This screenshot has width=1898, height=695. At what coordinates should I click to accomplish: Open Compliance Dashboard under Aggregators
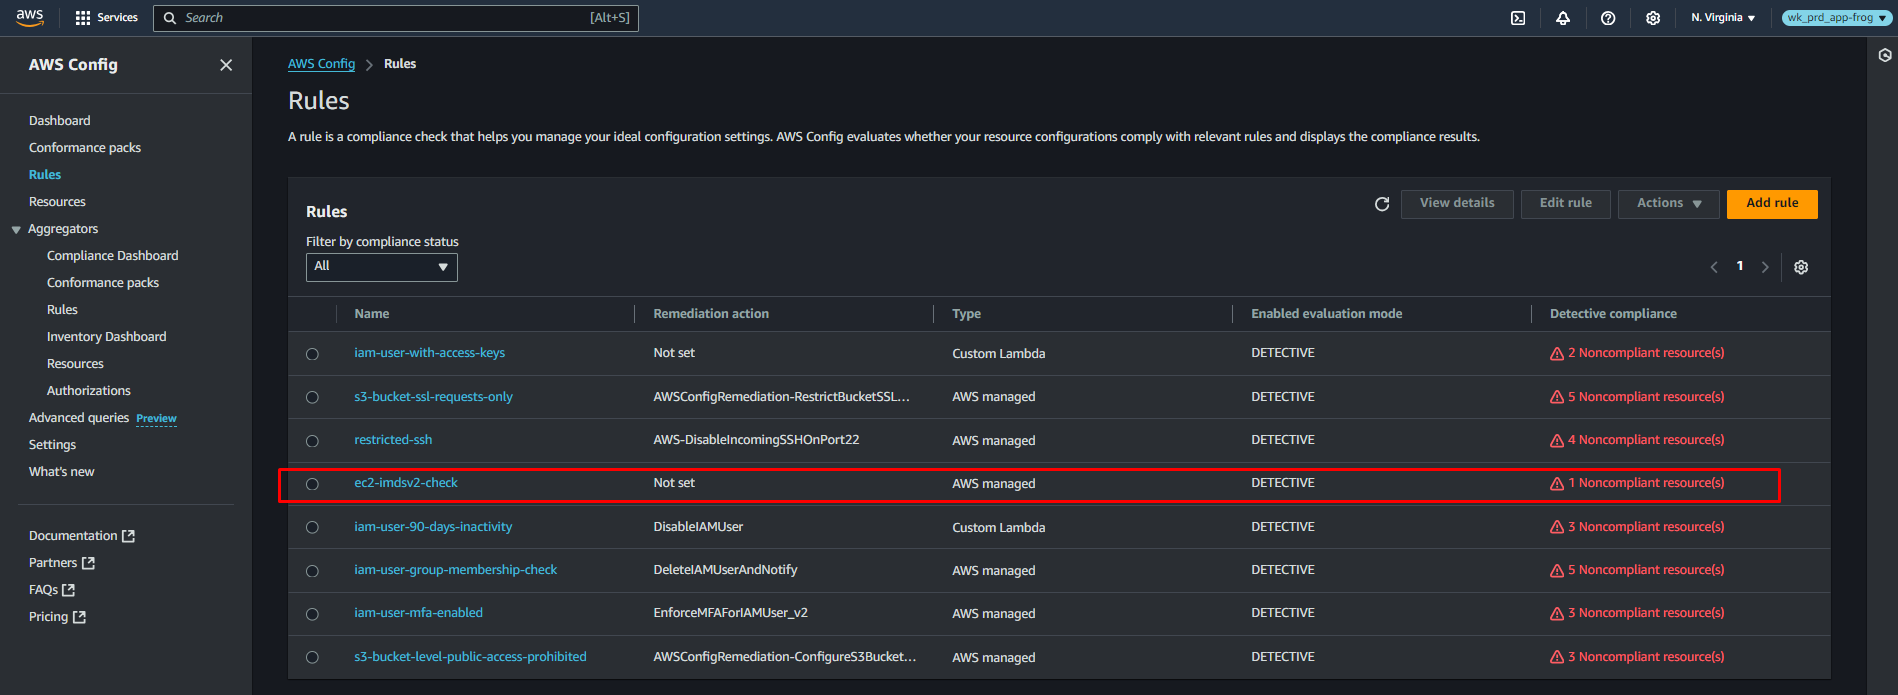point(113,255)
